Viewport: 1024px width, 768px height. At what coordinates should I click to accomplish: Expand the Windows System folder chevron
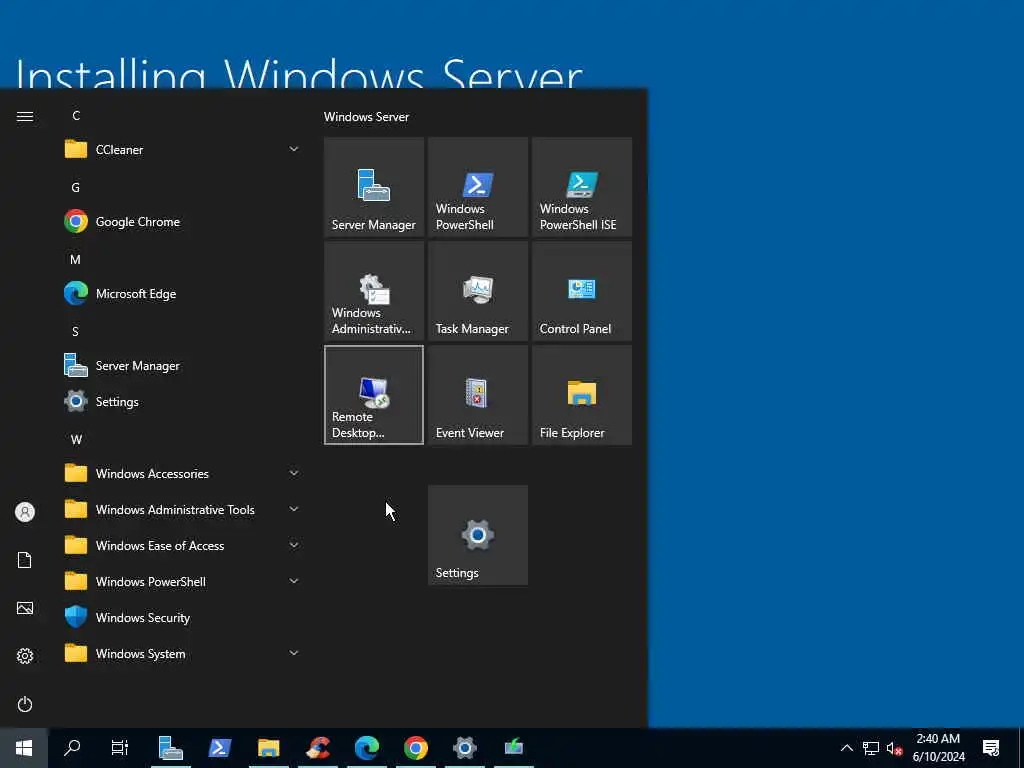(294, 653)
